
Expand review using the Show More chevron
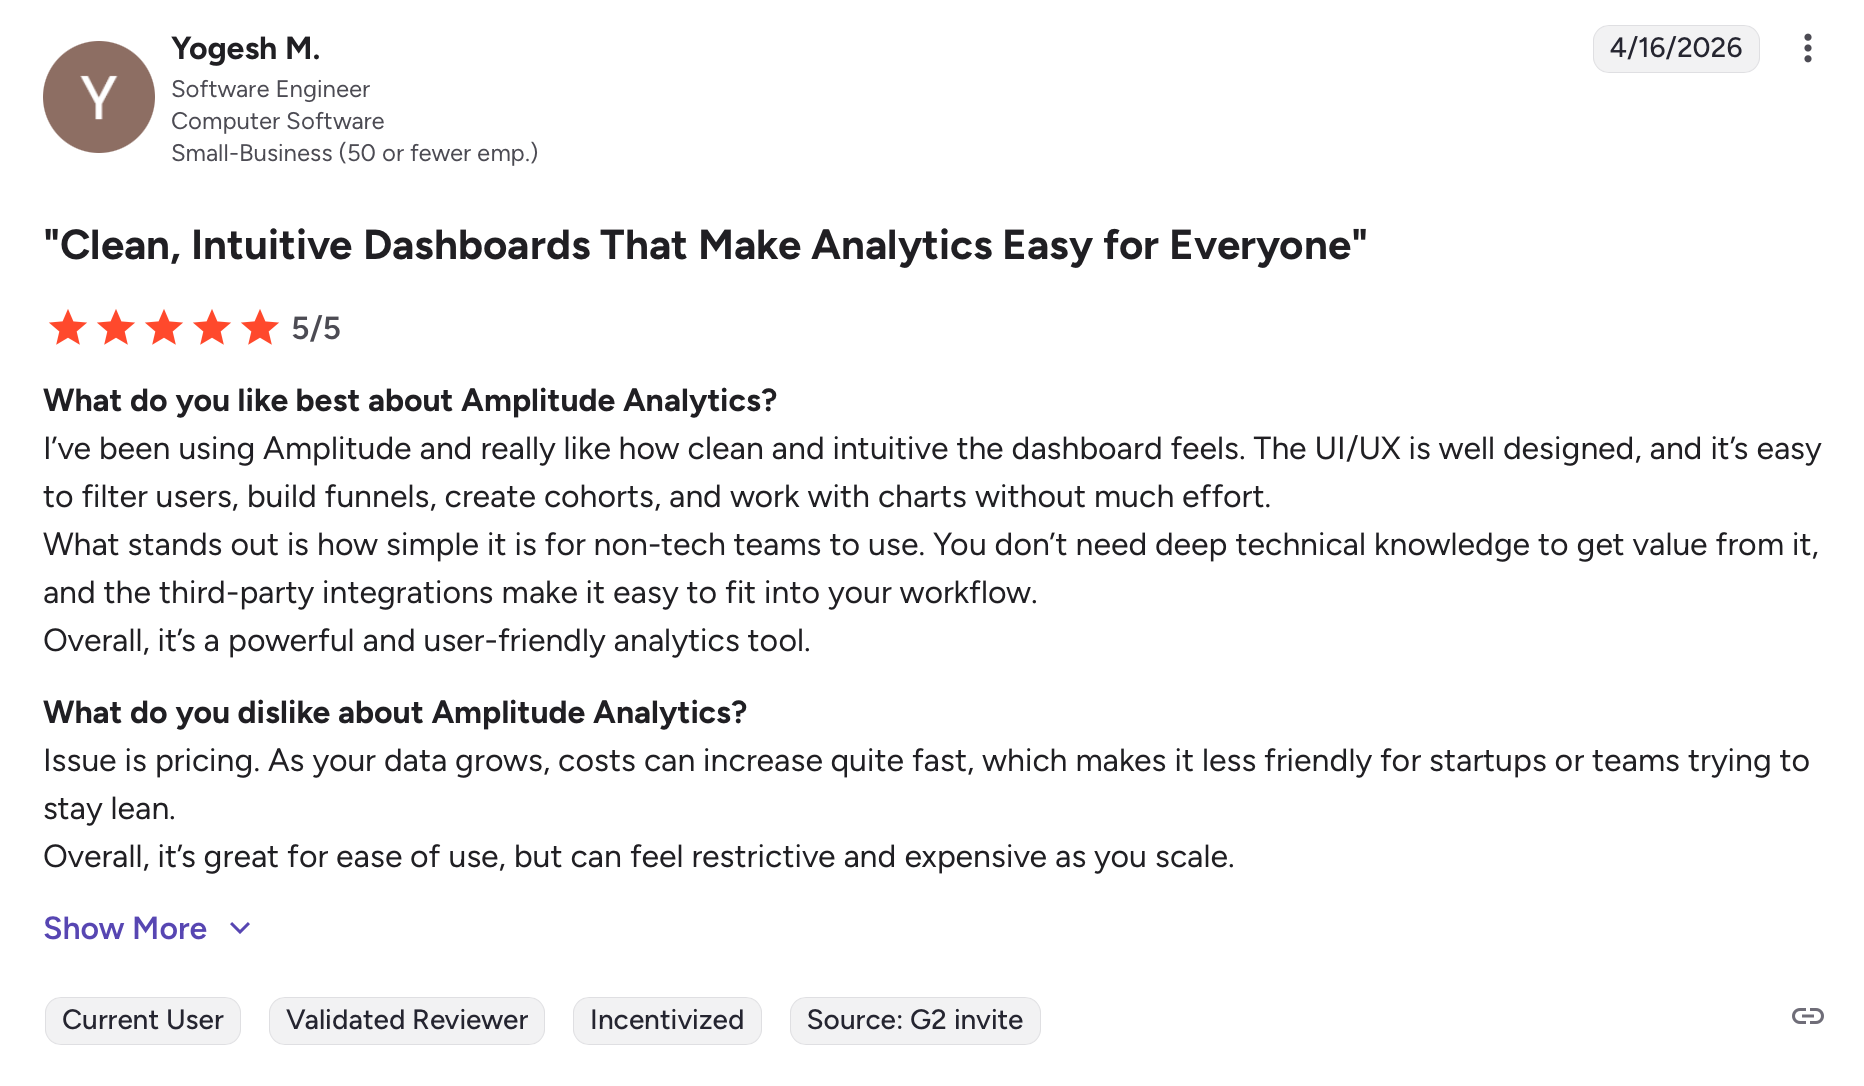240,929
